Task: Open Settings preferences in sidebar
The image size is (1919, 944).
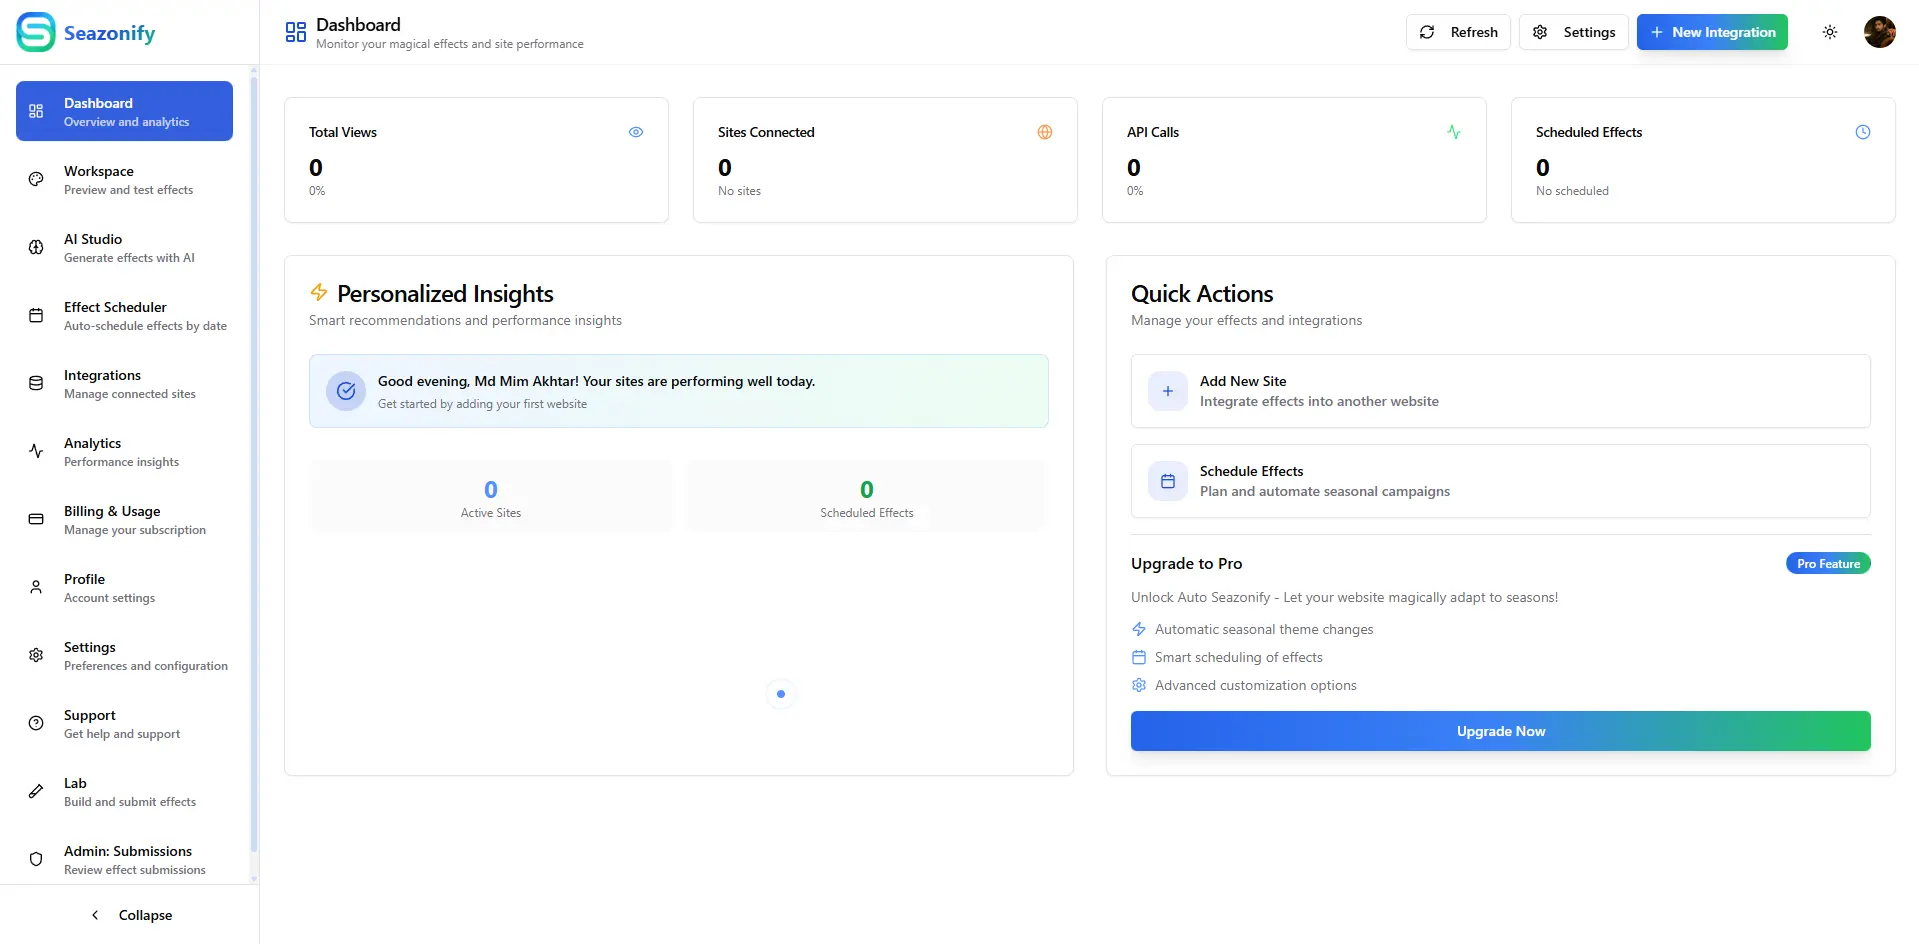Action: coord(125,655)
